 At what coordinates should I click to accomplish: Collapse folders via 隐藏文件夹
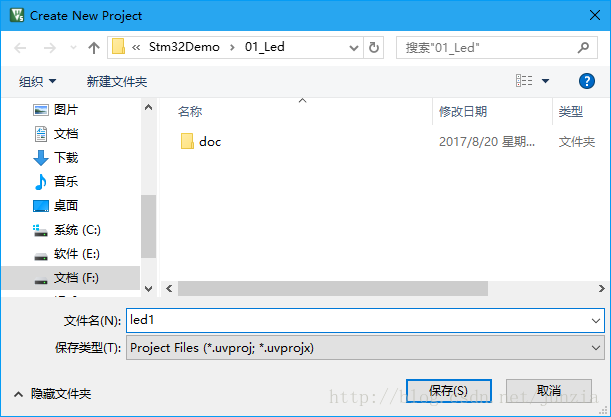coord(53,394)
